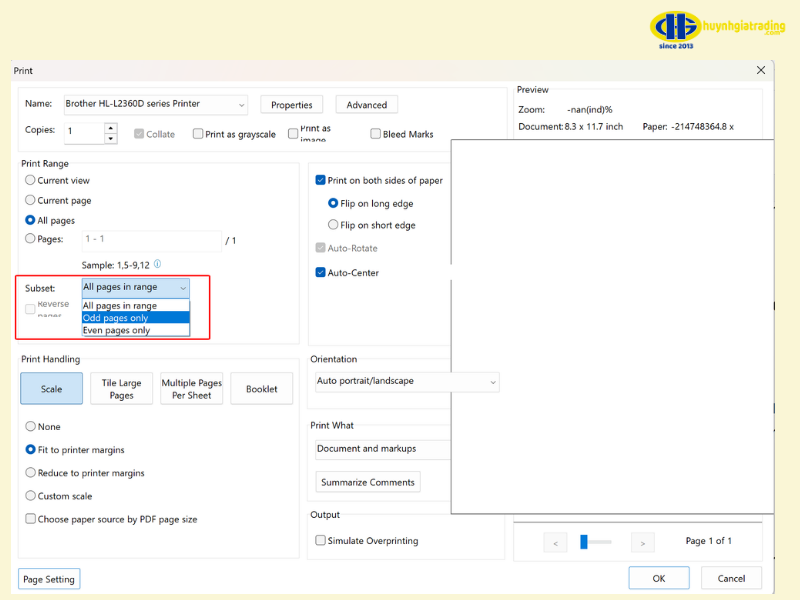This screenshot has height=600, width=800.
Task: Go to previous preview page arrow
Action: [556, 542]
